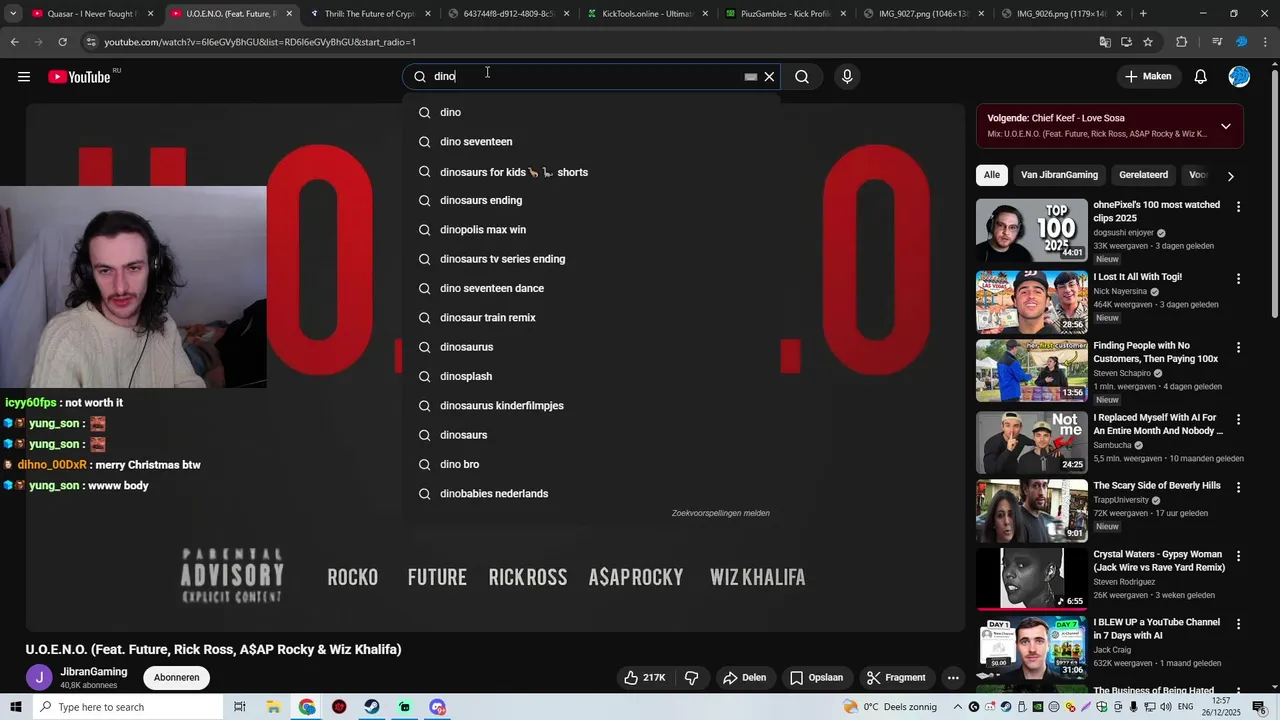Image resolution: width=1280 pixels, height=720 pixels.
Task: Reload the page with refresh icon
Action: 62,42
